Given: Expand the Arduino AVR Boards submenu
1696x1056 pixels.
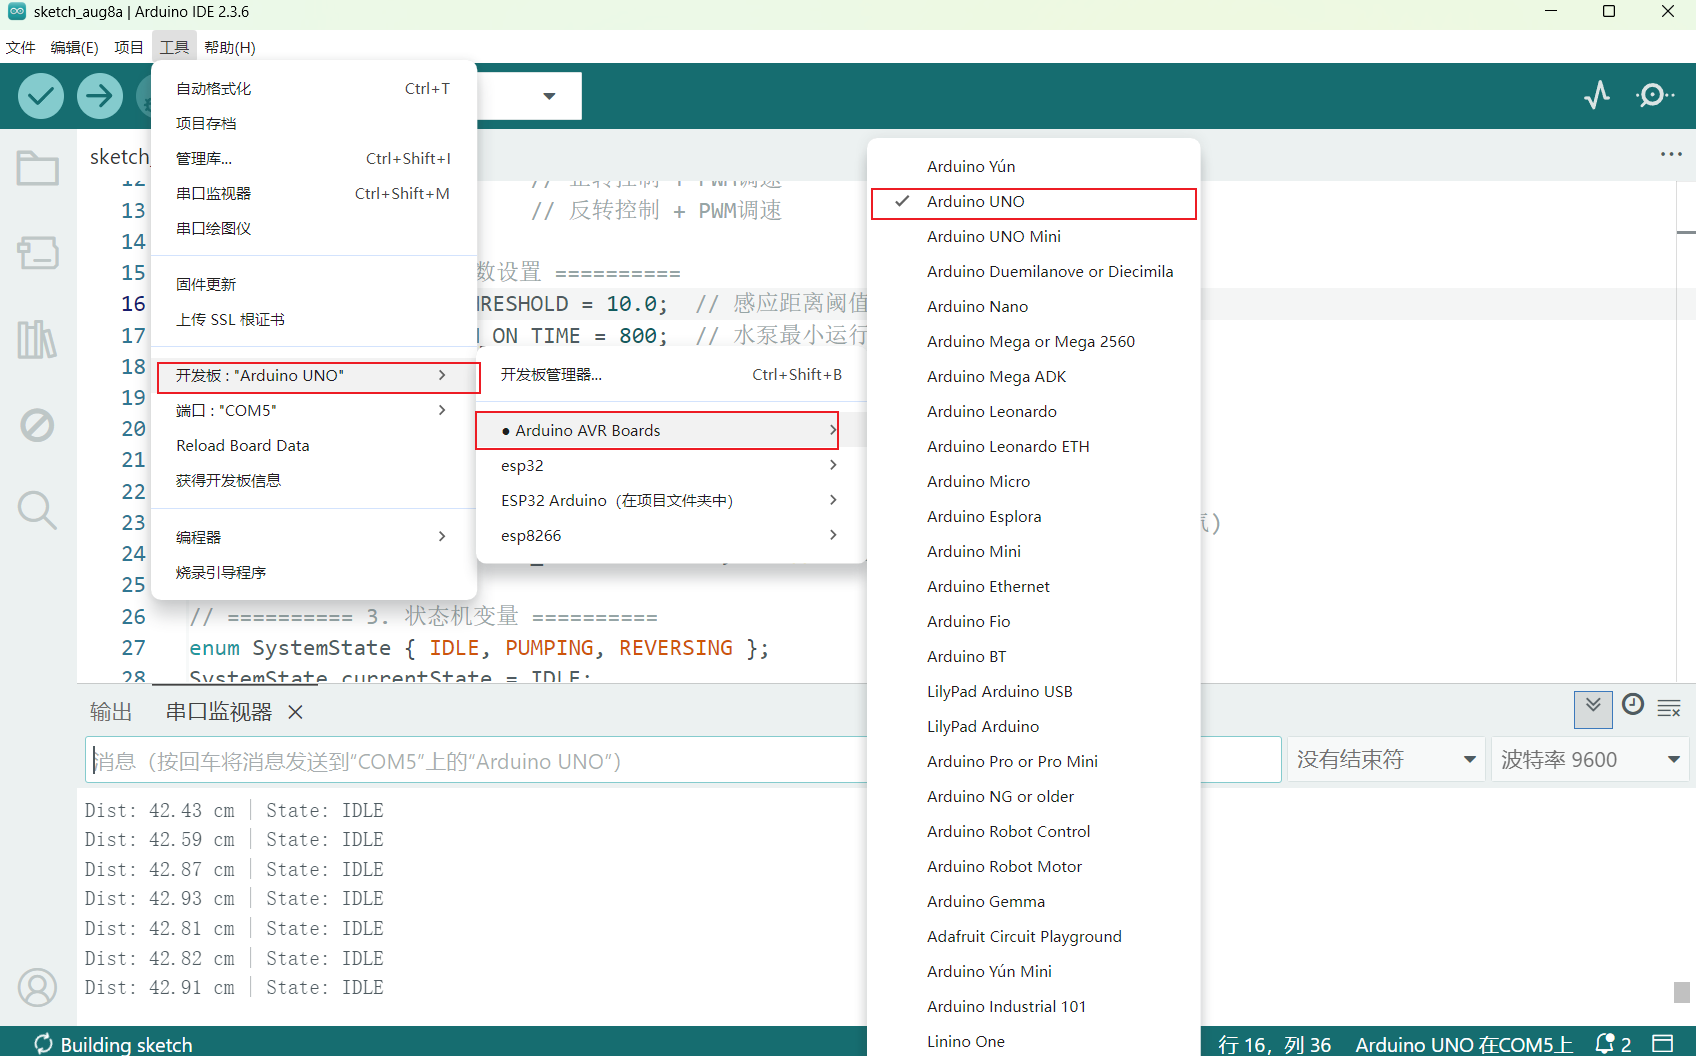Looking at the screenshot, I should tap(671, 431).
